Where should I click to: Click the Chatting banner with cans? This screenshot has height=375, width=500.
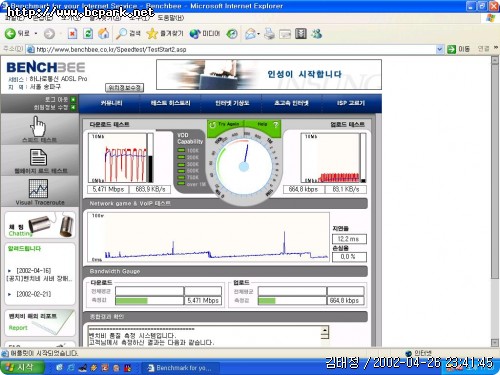point(40,225)
